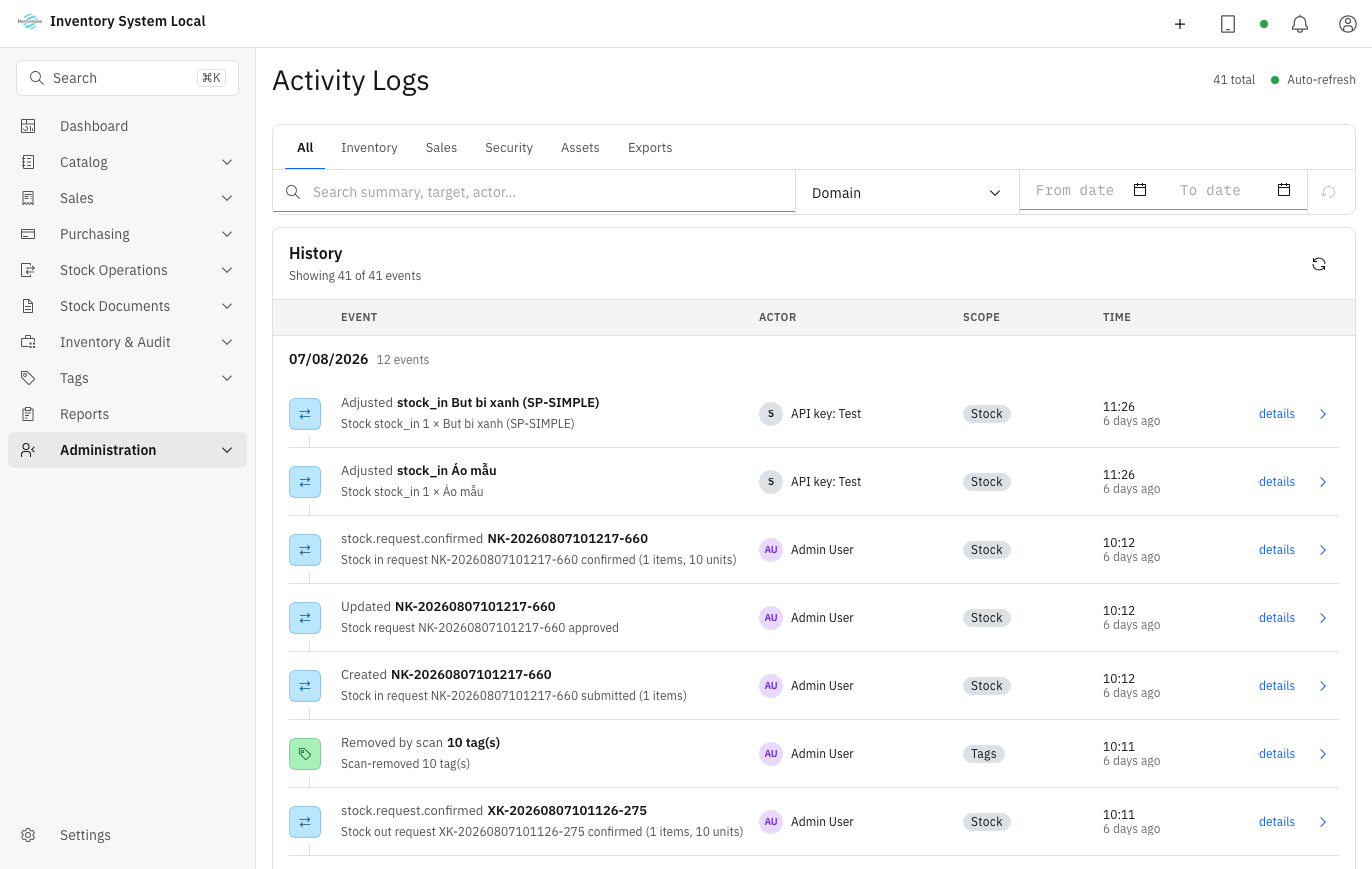The height and width of the screenshot is (869, 1372).
Task: Click the Sales sidebar icon
Action: 28,198
